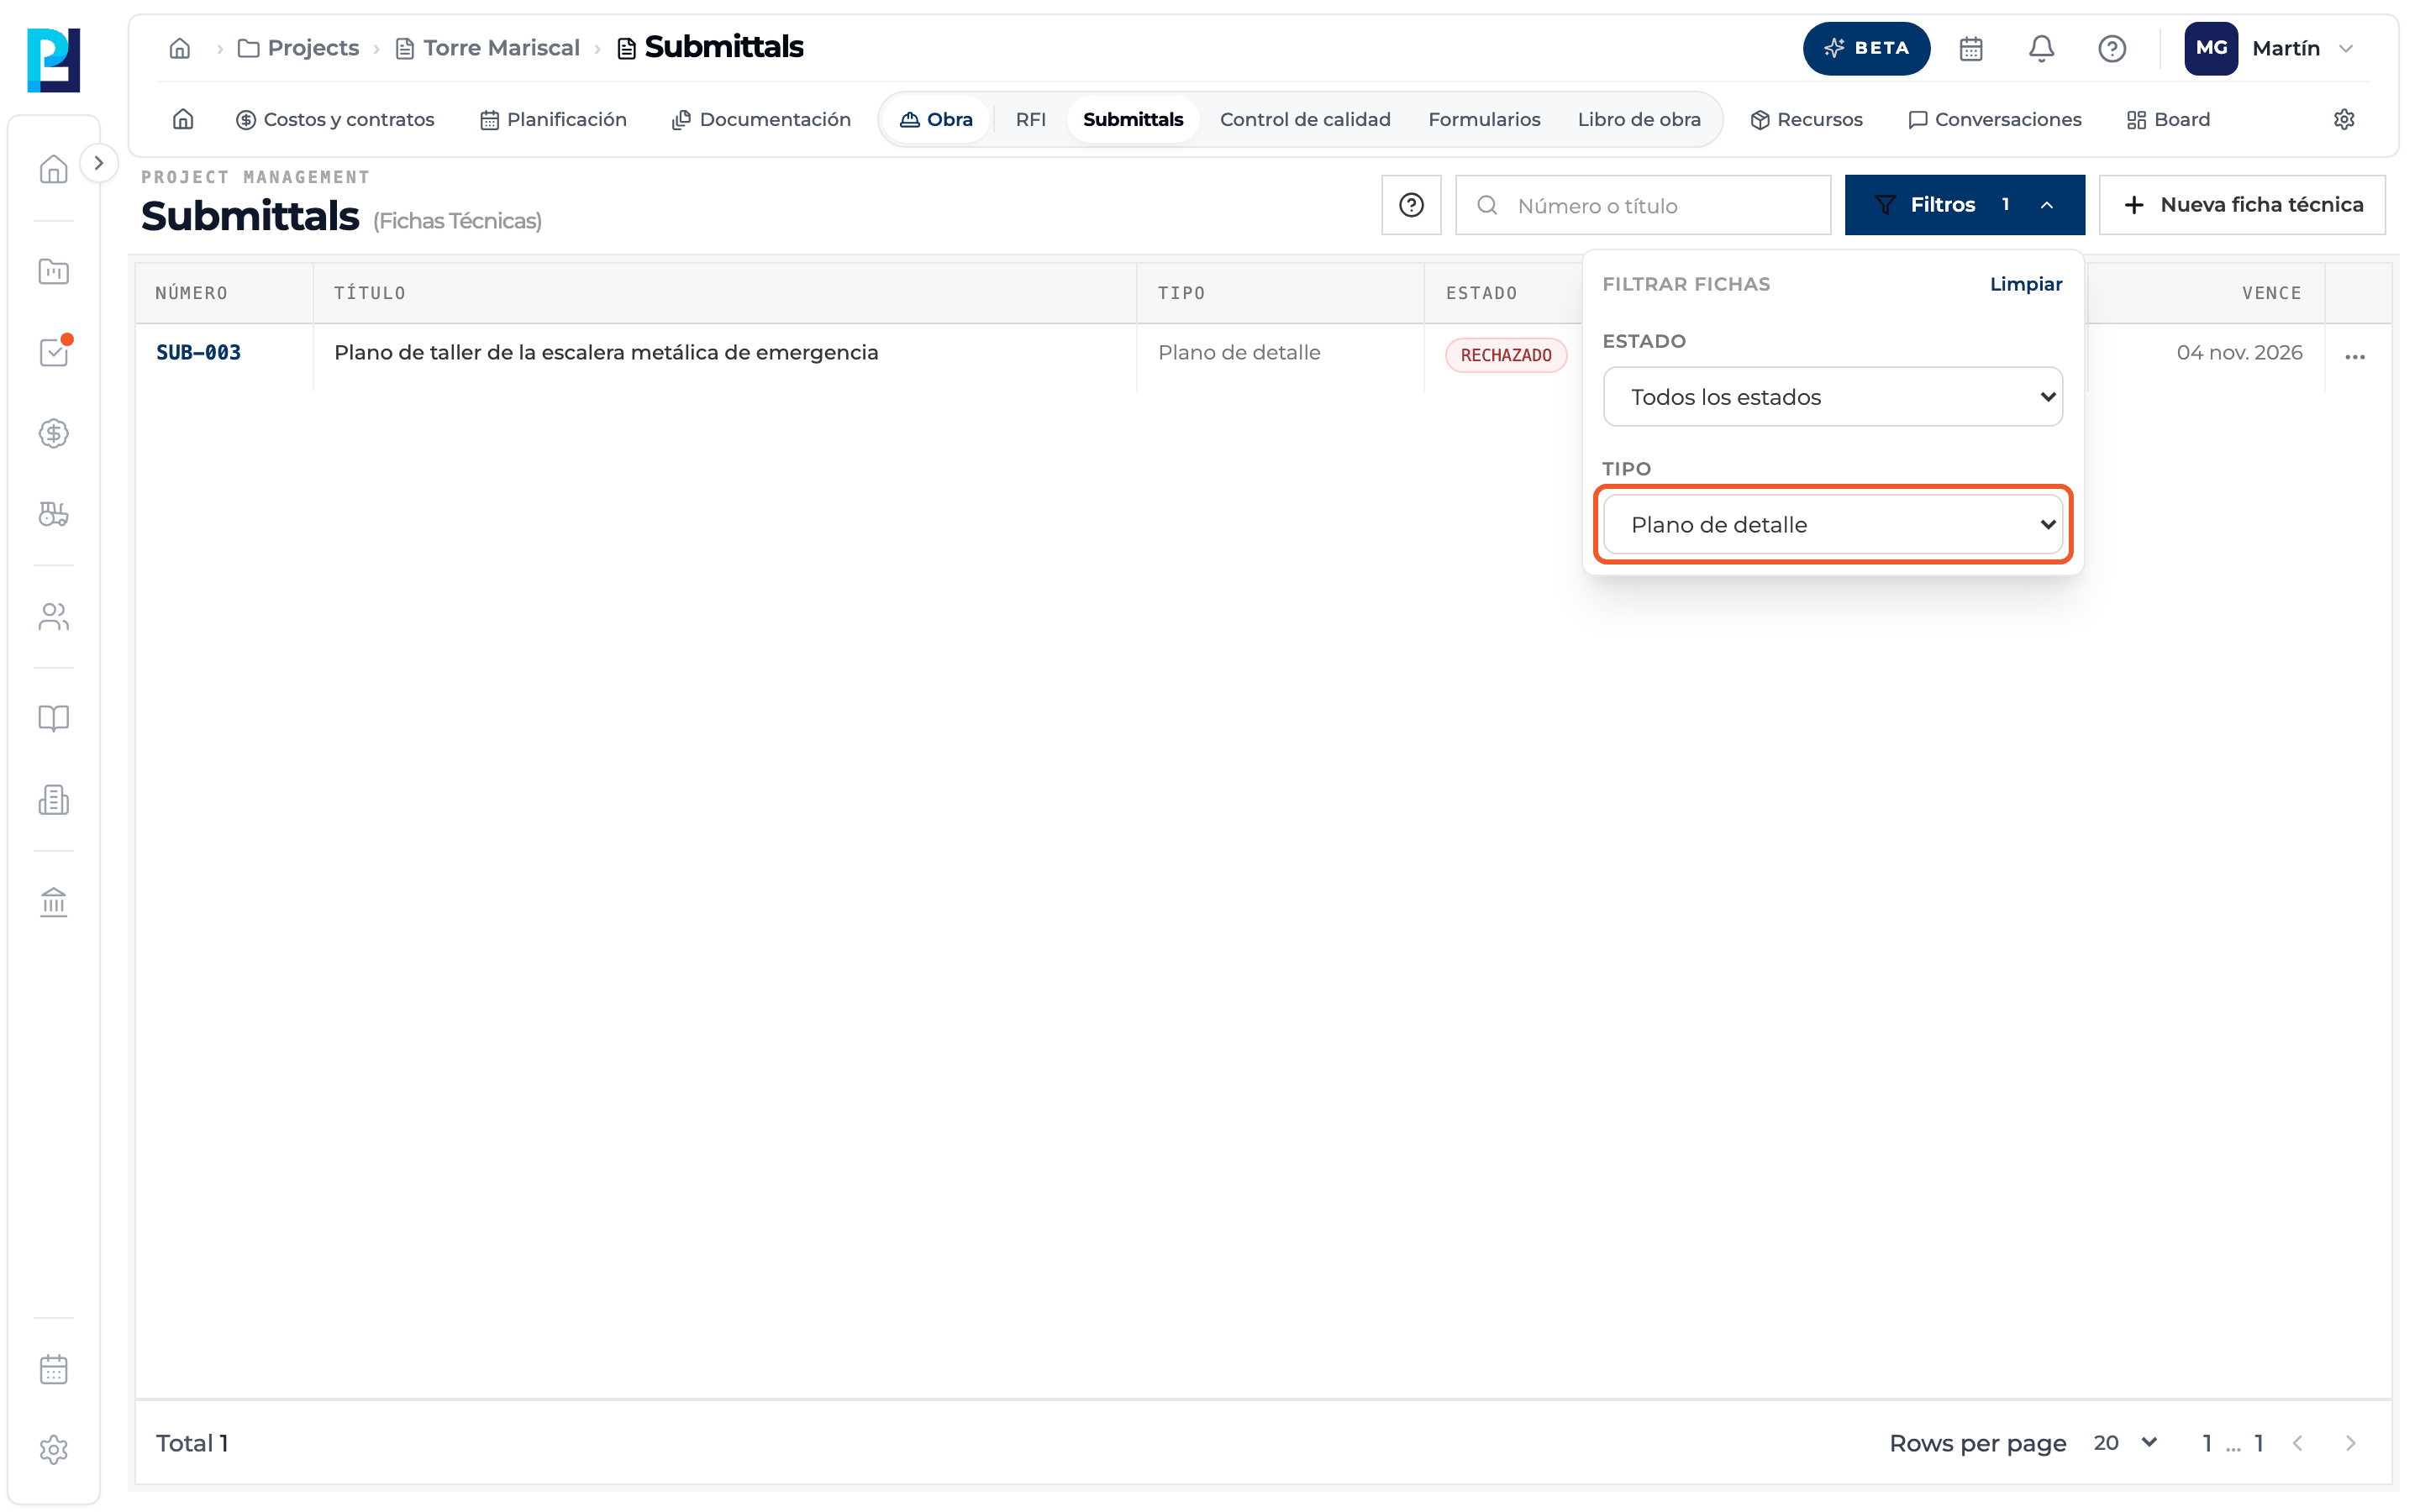Viewport: 2420px width, 1512px height.
Task: Open the Conversaciones section
Action: coord(1994,119)
